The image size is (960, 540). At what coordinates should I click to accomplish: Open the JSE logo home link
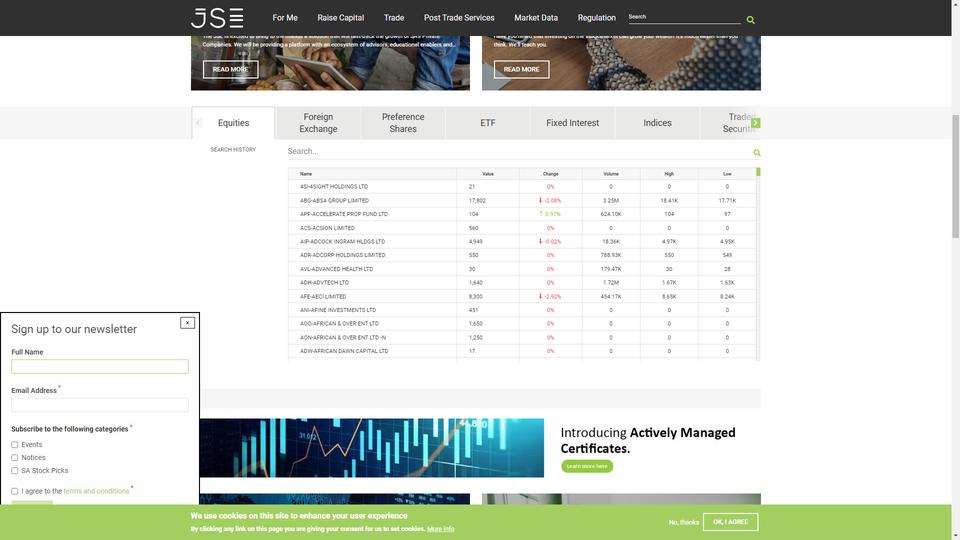point(217,18)
